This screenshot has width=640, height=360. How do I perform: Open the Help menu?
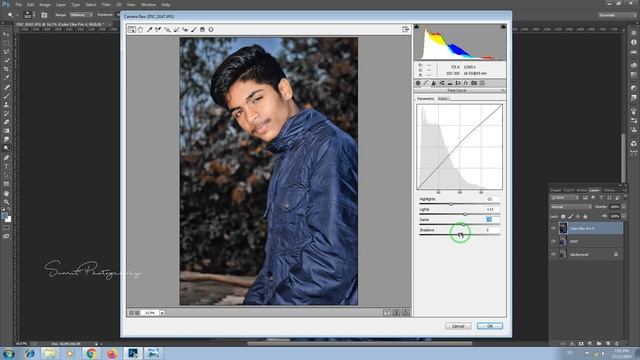pyautogui.click(x=165, y=4)
